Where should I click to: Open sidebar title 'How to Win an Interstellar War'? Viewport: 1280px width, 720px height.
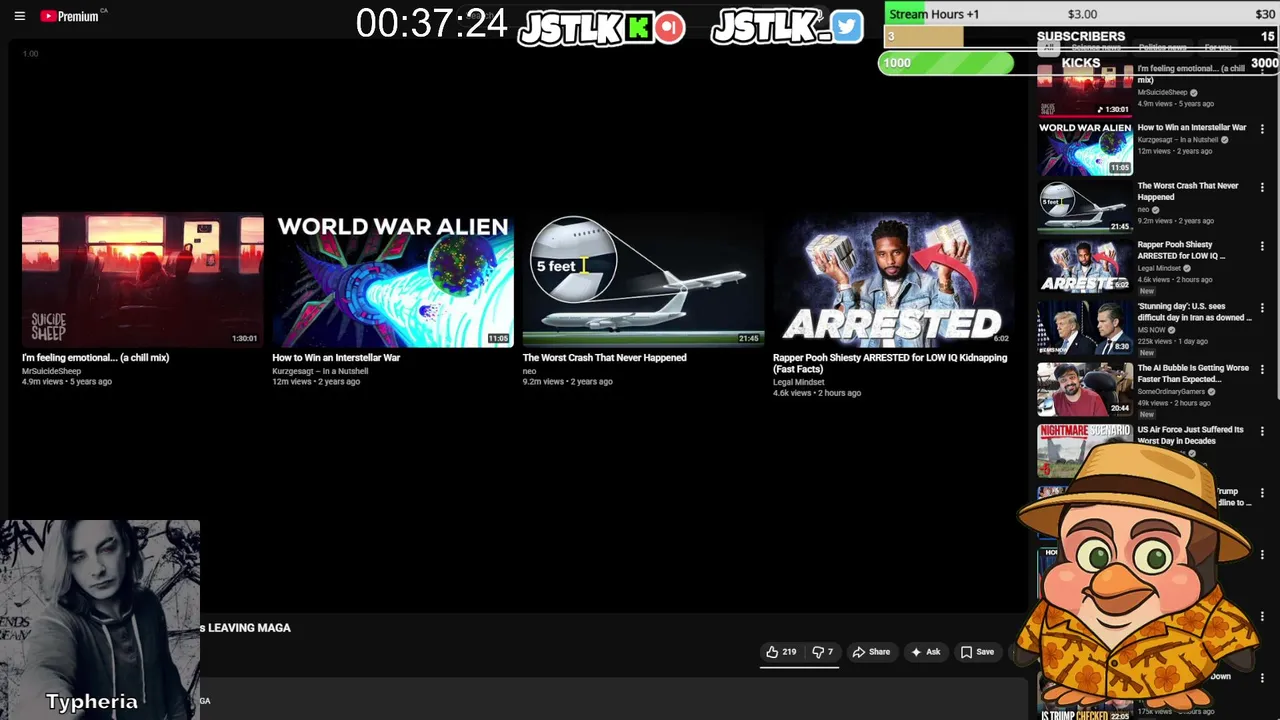[x=1192, y=128]
